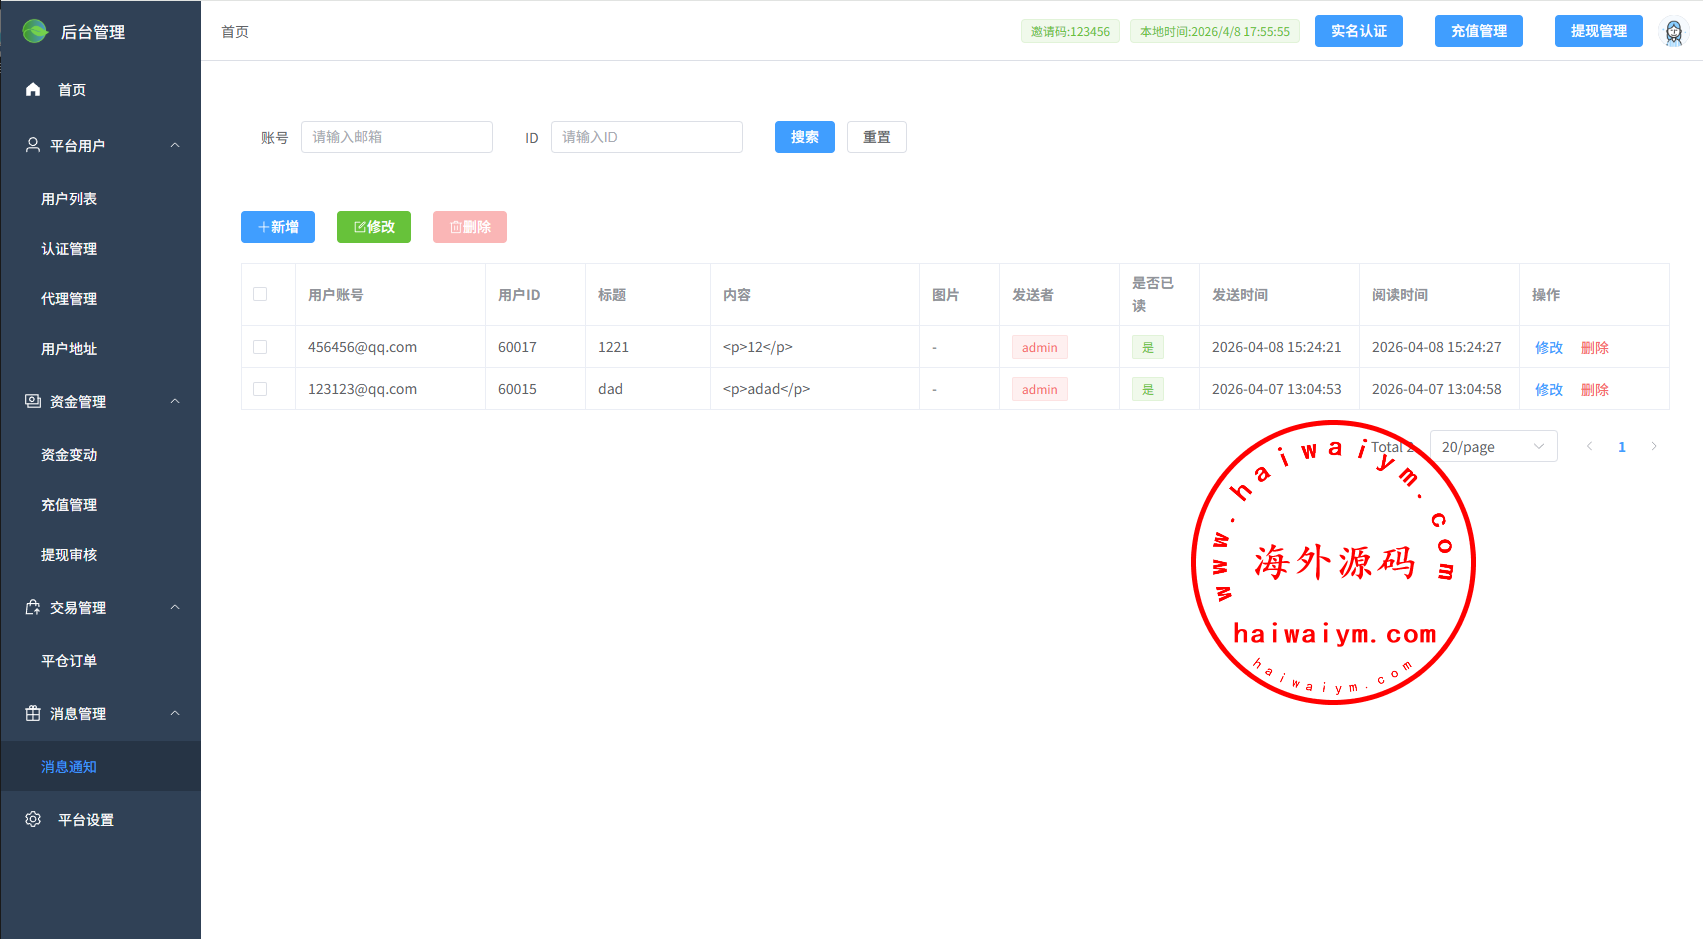Click the home icon in sidebar

[33, 90]
